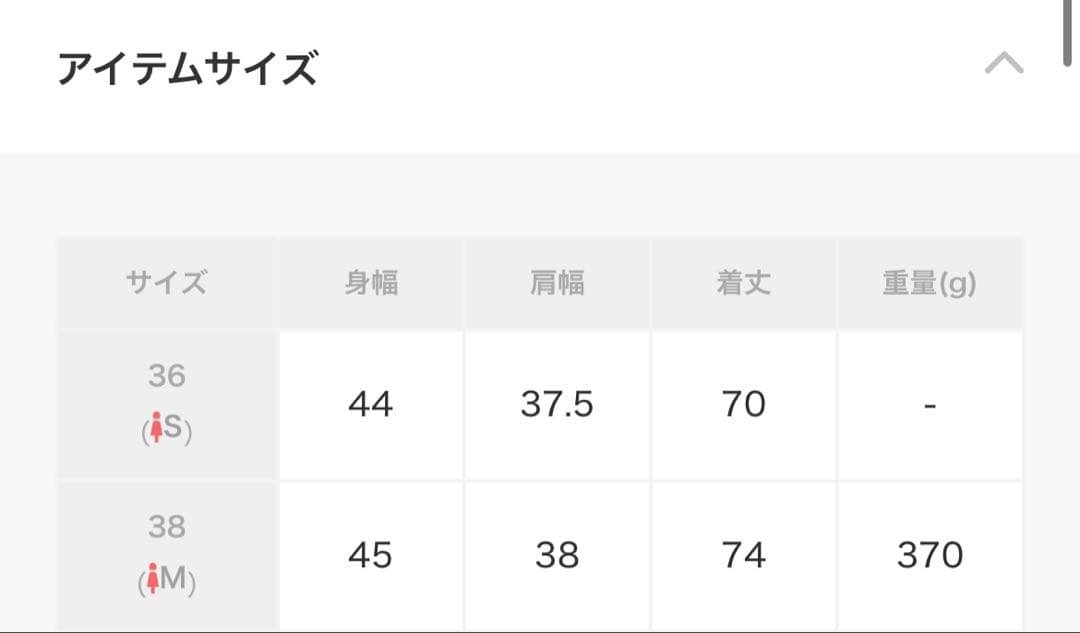Click the 着丈 value 70 cell

coord(743,405)
